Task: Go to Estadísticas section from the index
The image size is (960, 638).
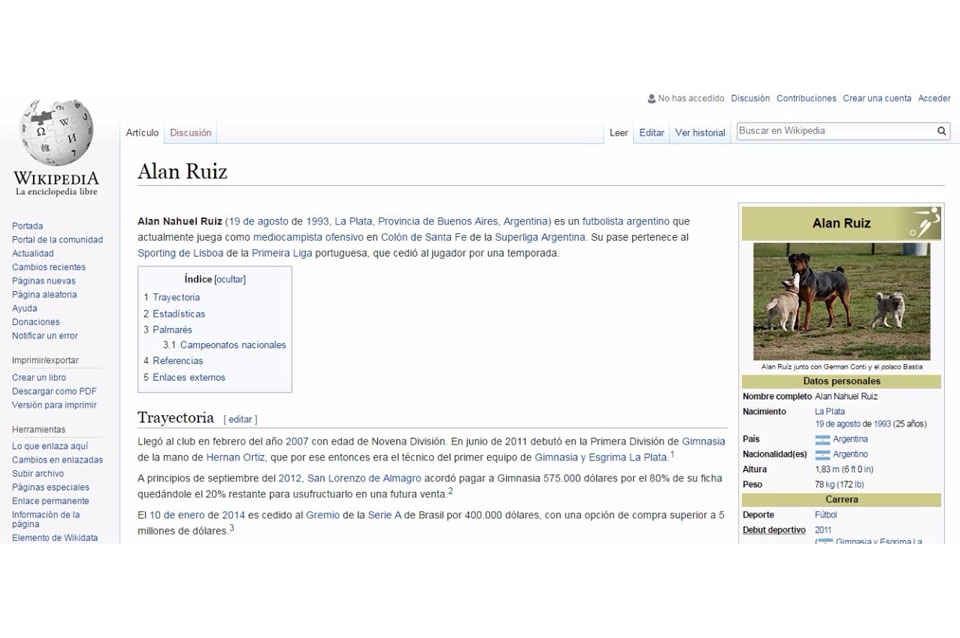Action: tap(178, 314)
